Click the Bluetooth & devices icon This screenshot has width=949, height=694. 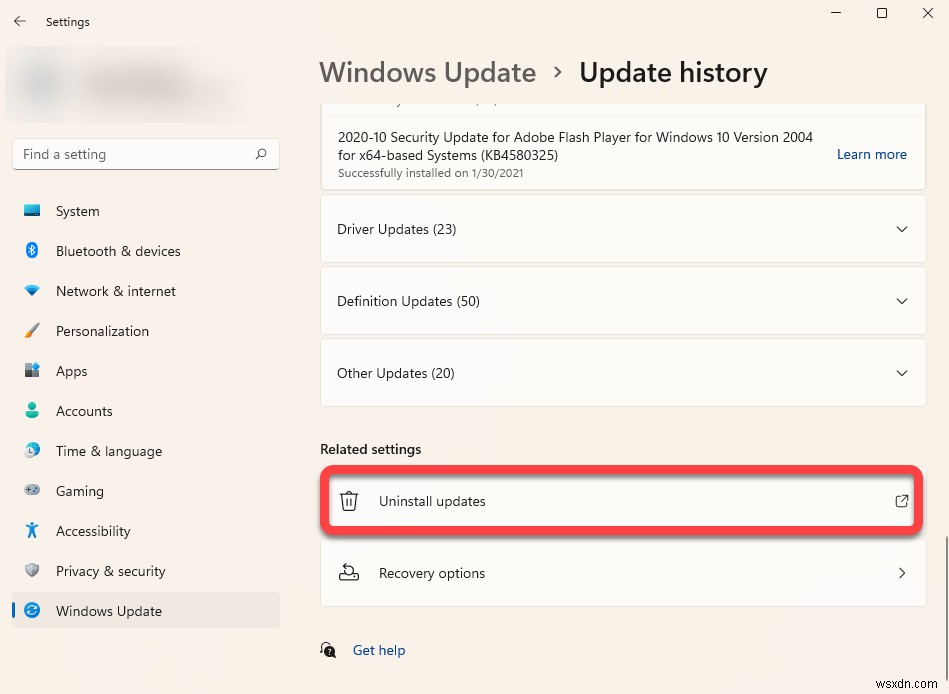pyautogui.click(x=33, y=251)
